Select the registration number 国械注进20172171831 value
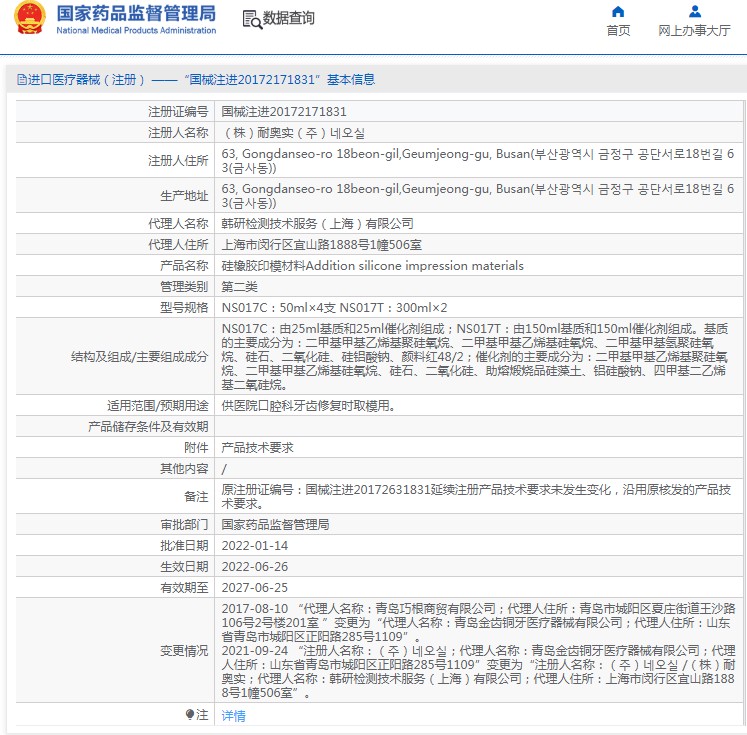Screen dimensions: 747x735 point(284,112)
